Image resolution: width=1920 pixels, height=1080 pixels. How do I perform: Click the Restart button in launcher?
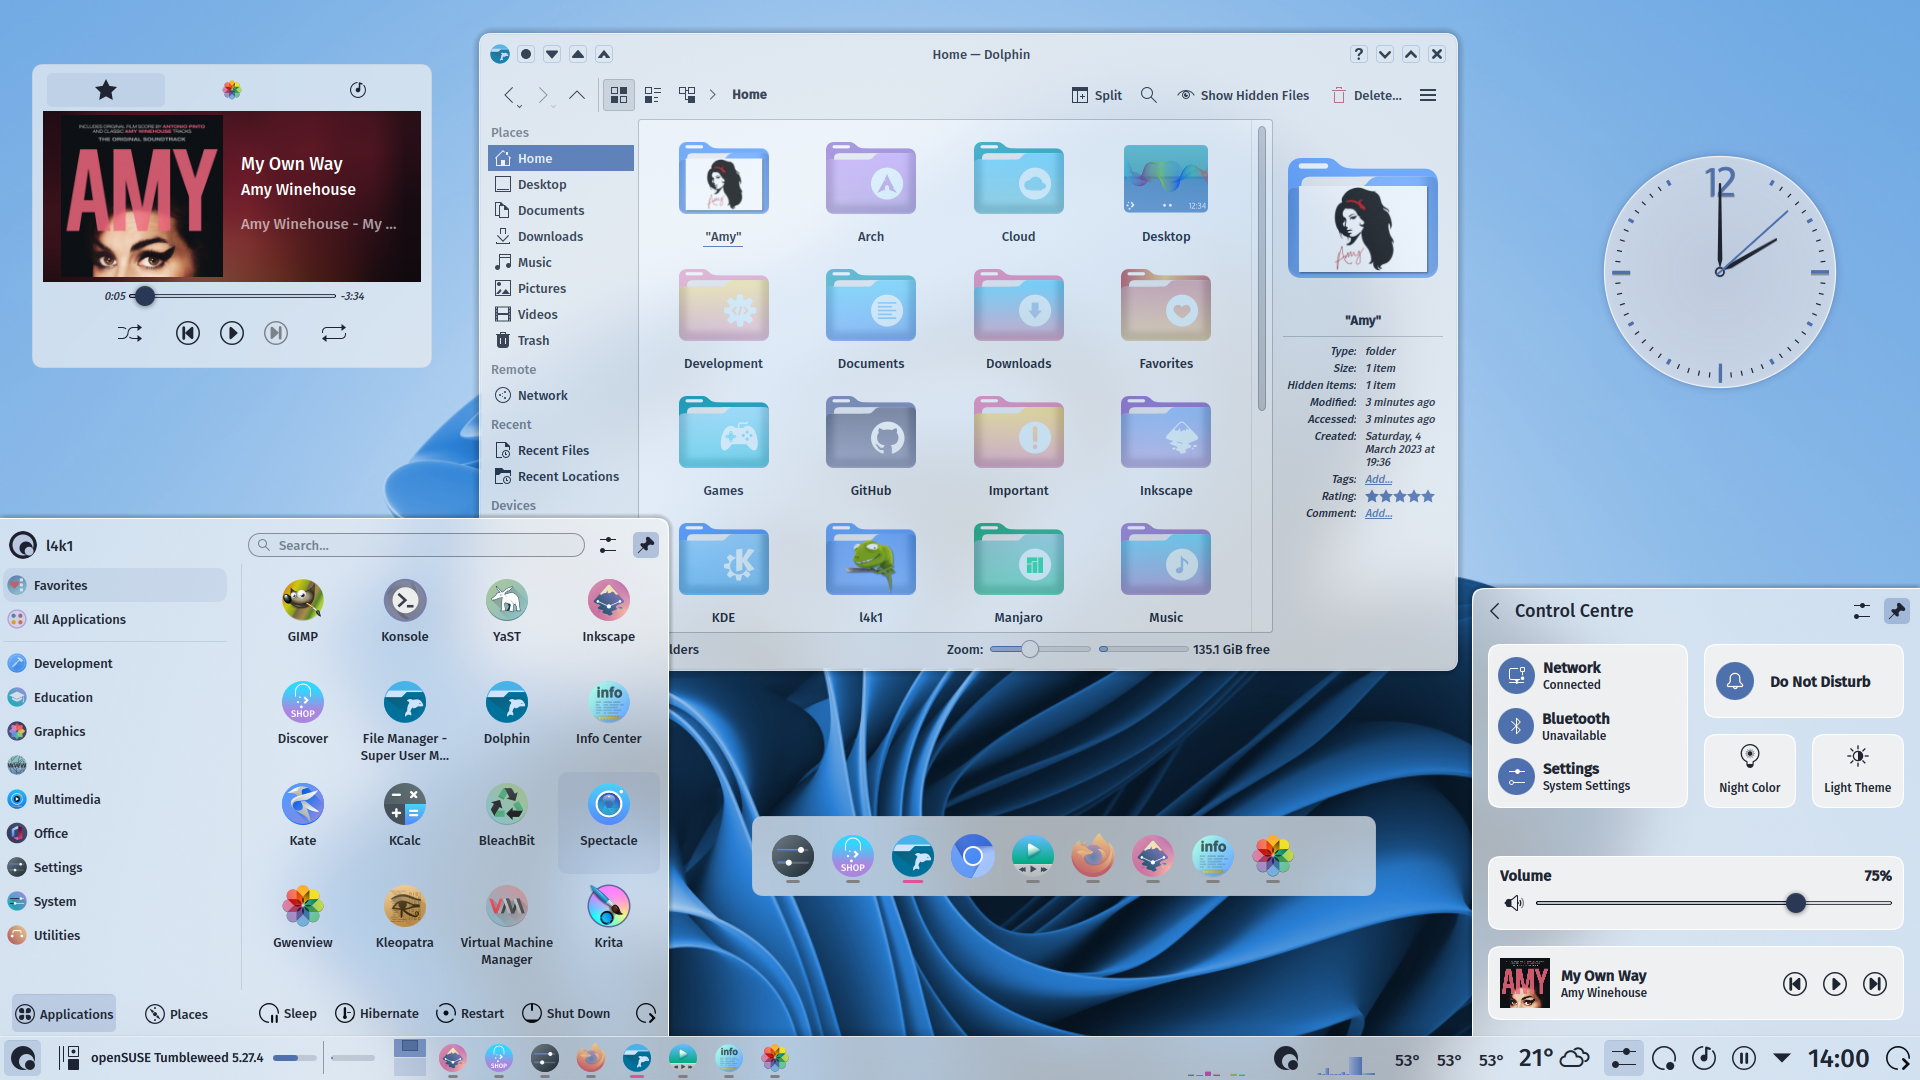tap(471, 1013)
